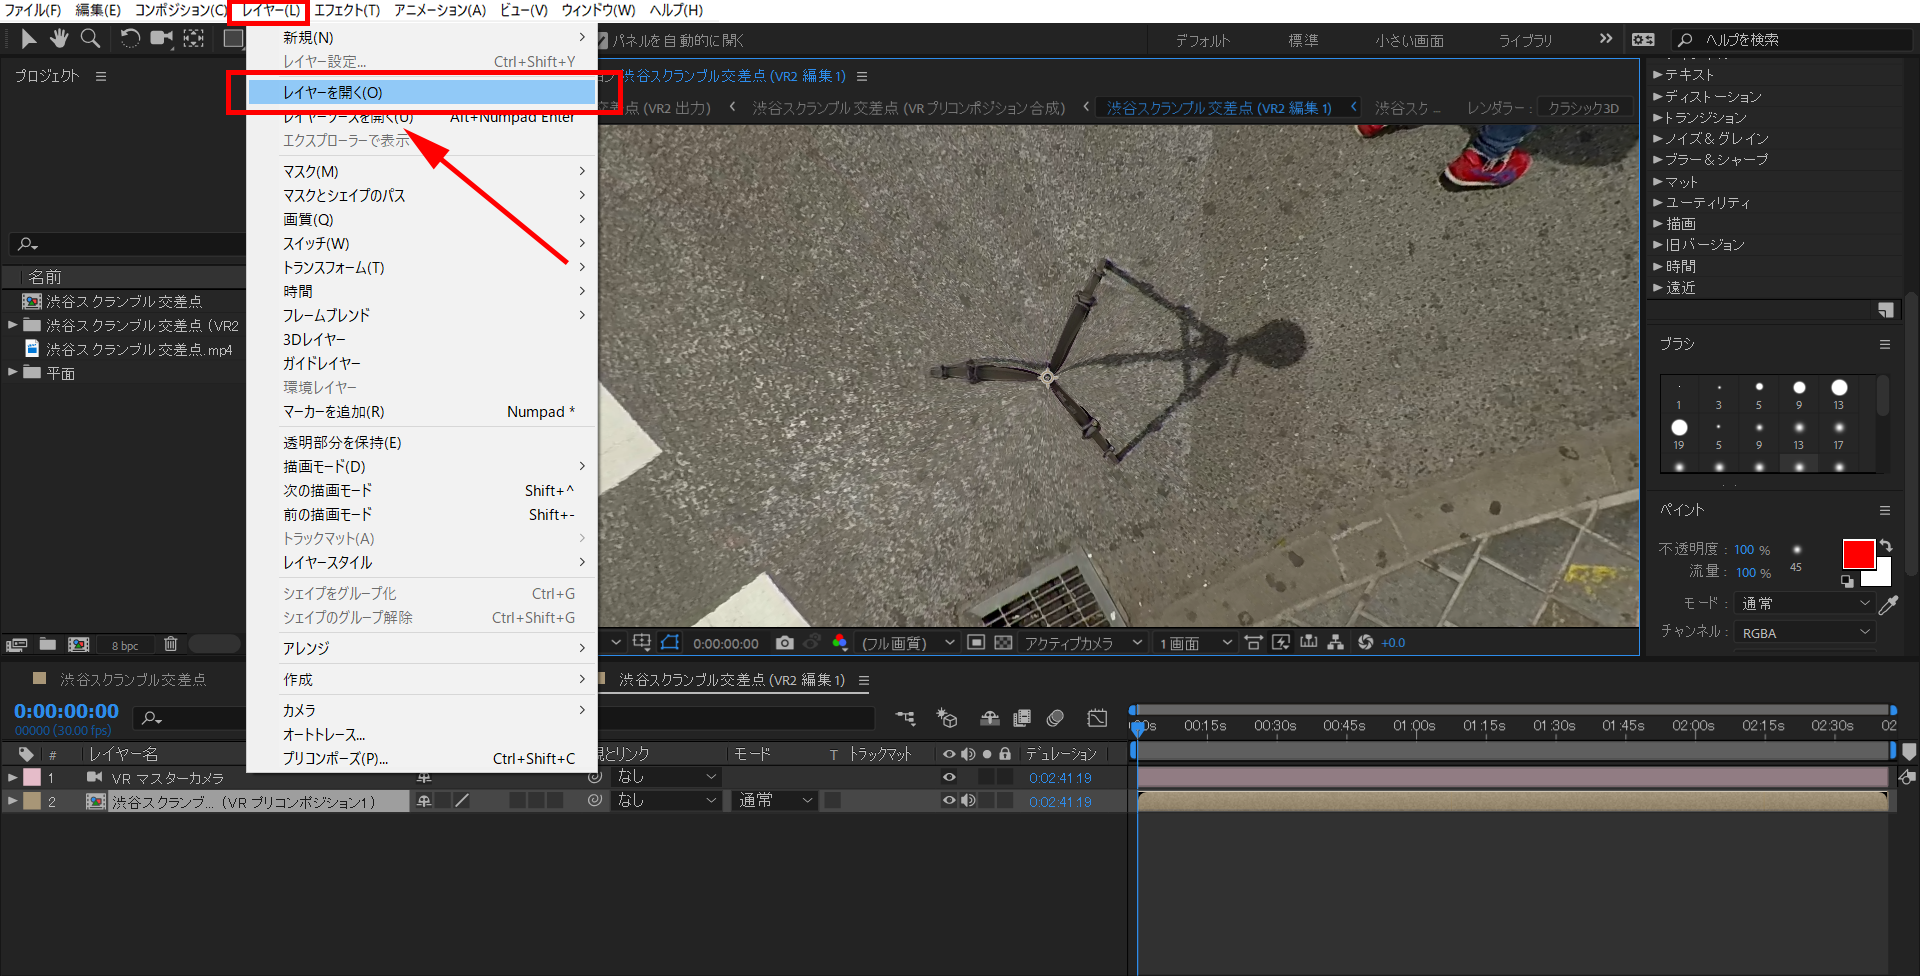Toggle the mask and shape path visibility icon
The height and width of the screenshot is (976, 1920).
tap(670, 643)
